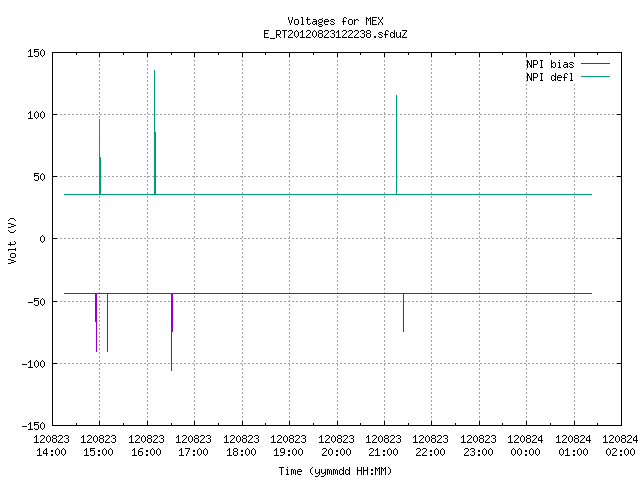The width and height of the screenshot is (640, 480).
Task: Click the 100 y-axis tick label
Action: pos(36,115)
